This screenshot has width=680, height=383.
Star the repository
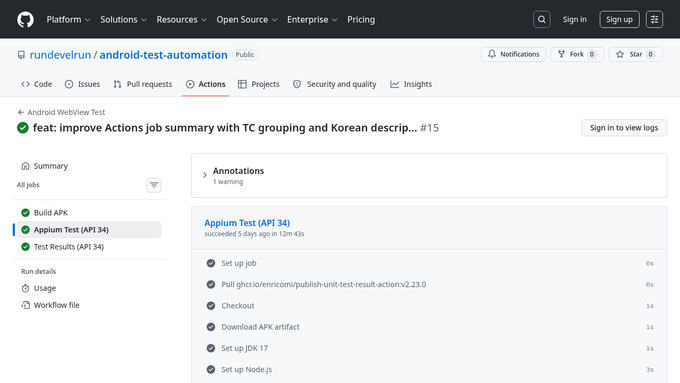636,54
